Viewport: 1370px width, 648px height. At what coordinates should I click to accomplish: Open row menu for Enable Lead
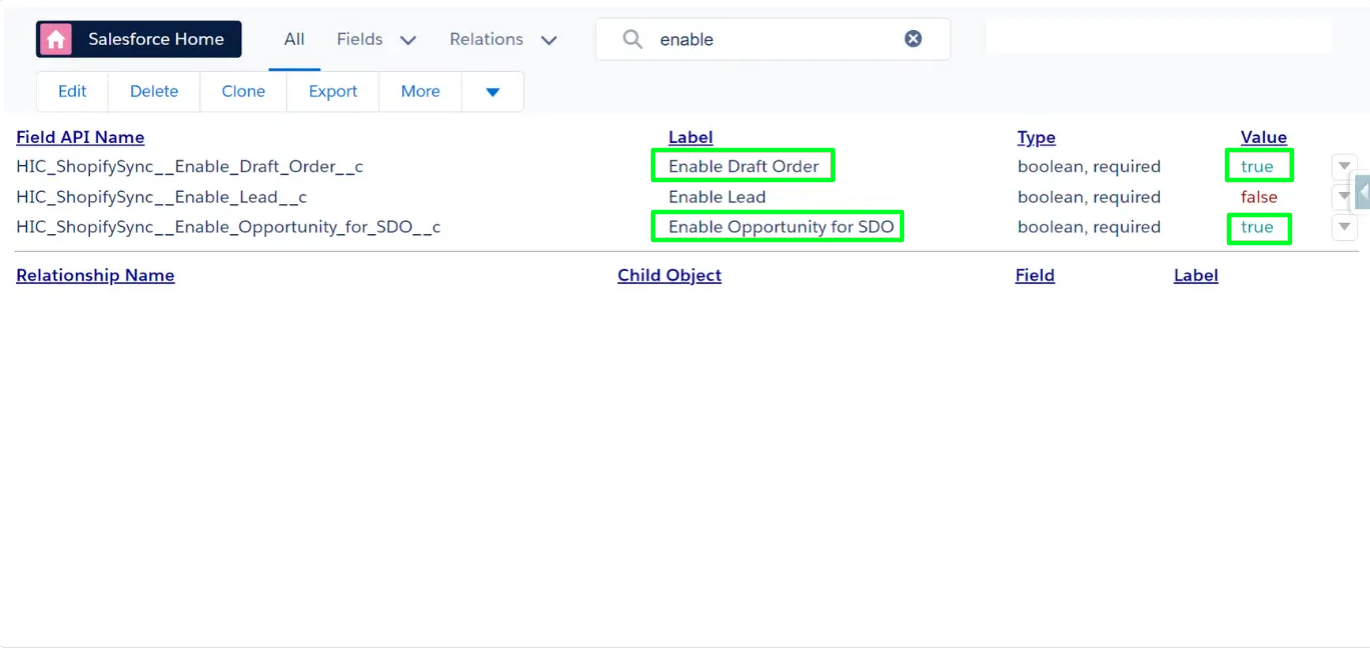(1344, 197)
